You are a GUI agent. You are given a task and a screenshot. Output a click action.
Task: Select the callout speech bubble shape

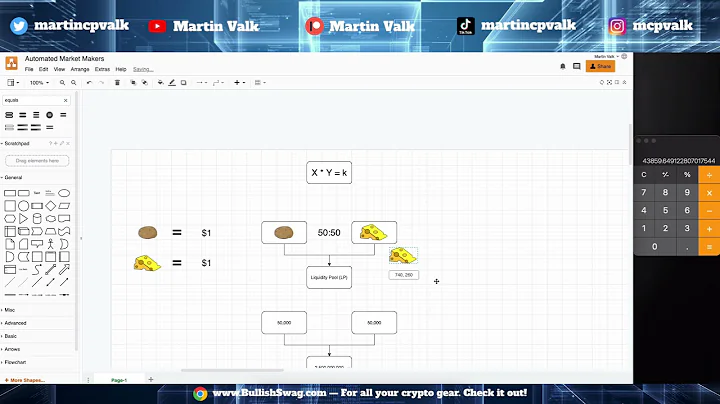37,244
